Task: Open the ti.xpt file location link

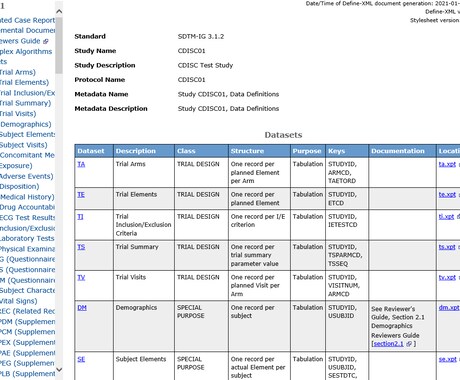Action: point(446,217)
